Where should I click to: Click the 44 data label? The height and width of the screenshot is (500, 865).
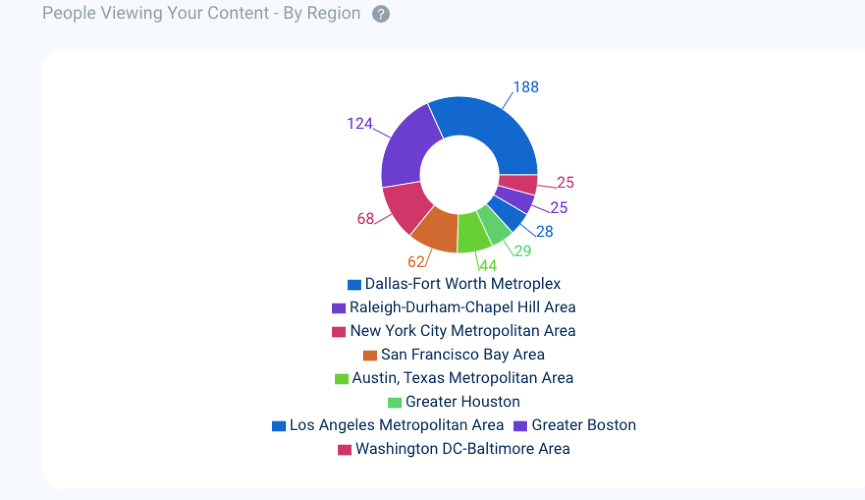pos(487,266)
